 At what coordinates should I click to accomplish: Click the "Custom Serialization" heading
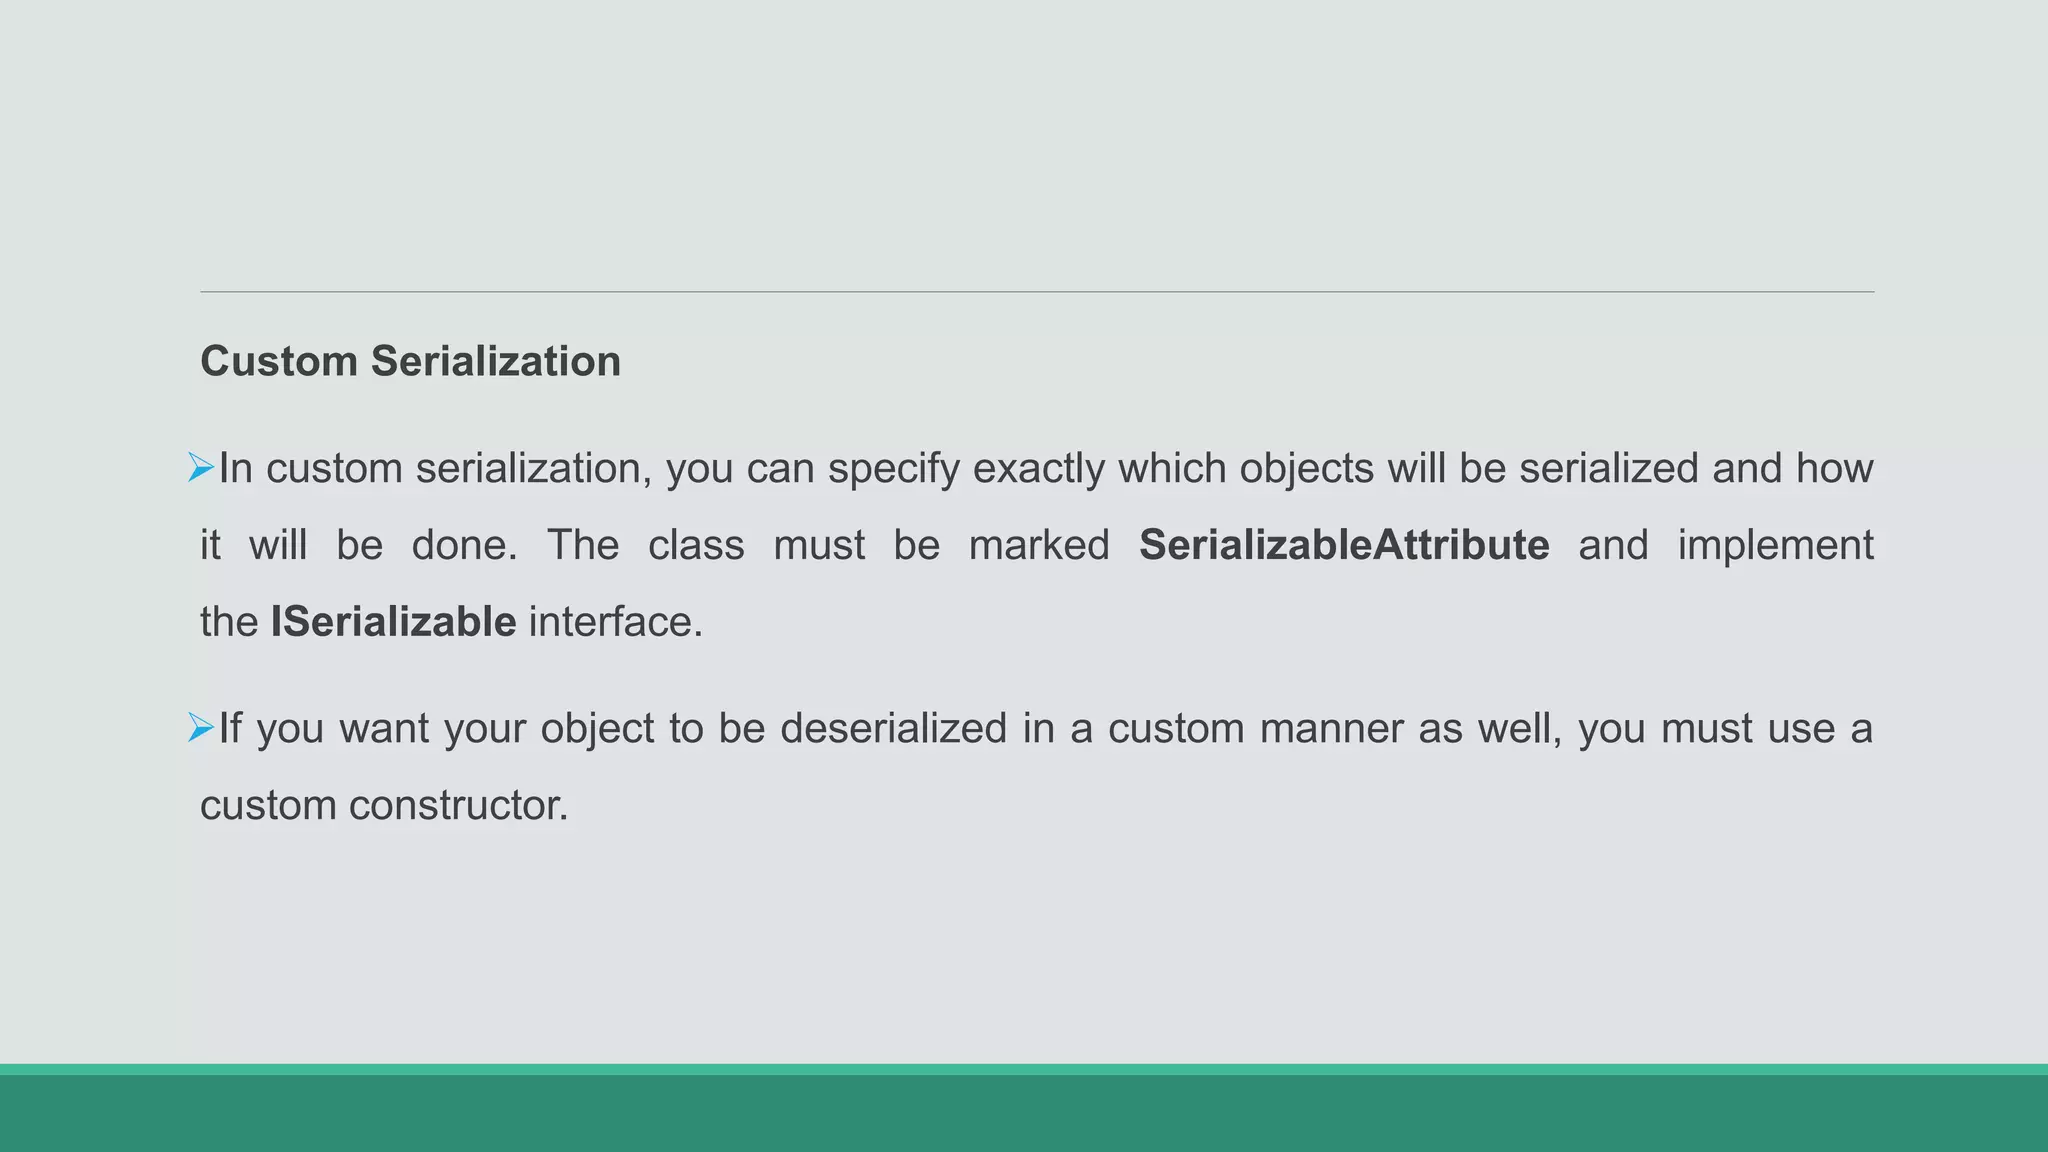(x=410, y=361)
